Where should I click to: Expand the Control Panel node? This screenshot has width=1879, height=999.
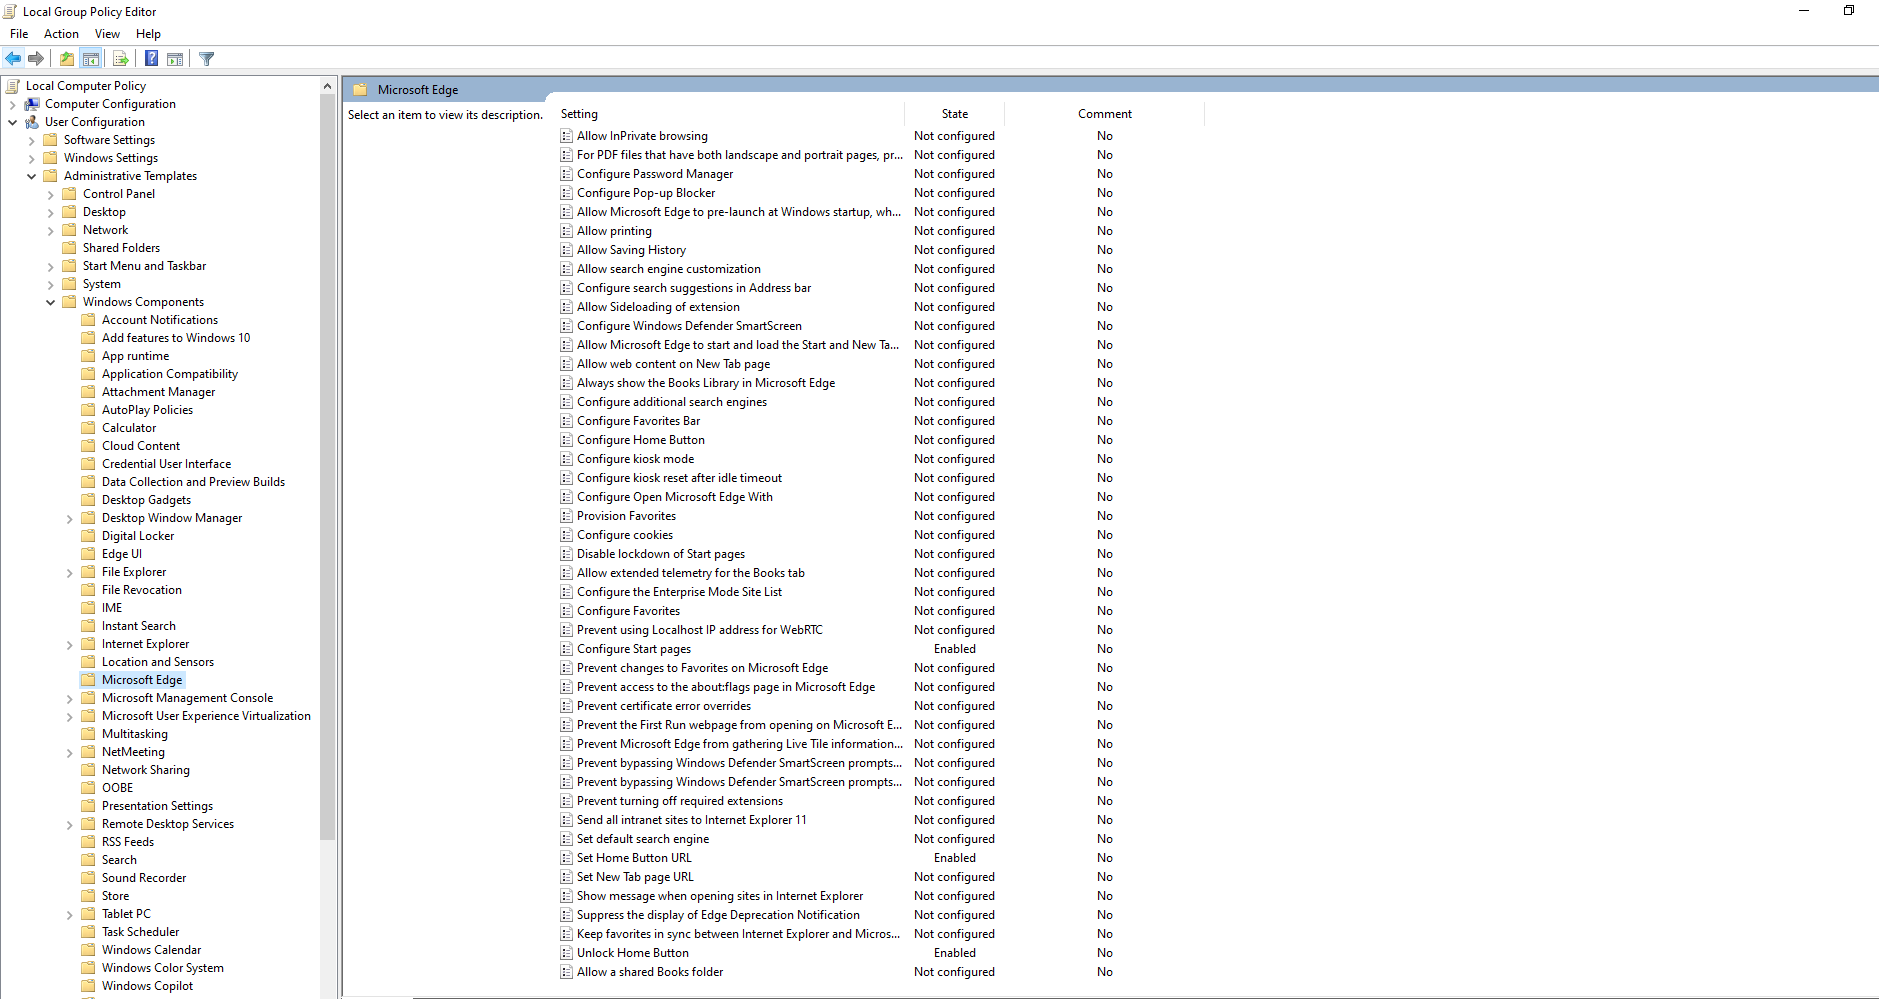tap(50, 194)
